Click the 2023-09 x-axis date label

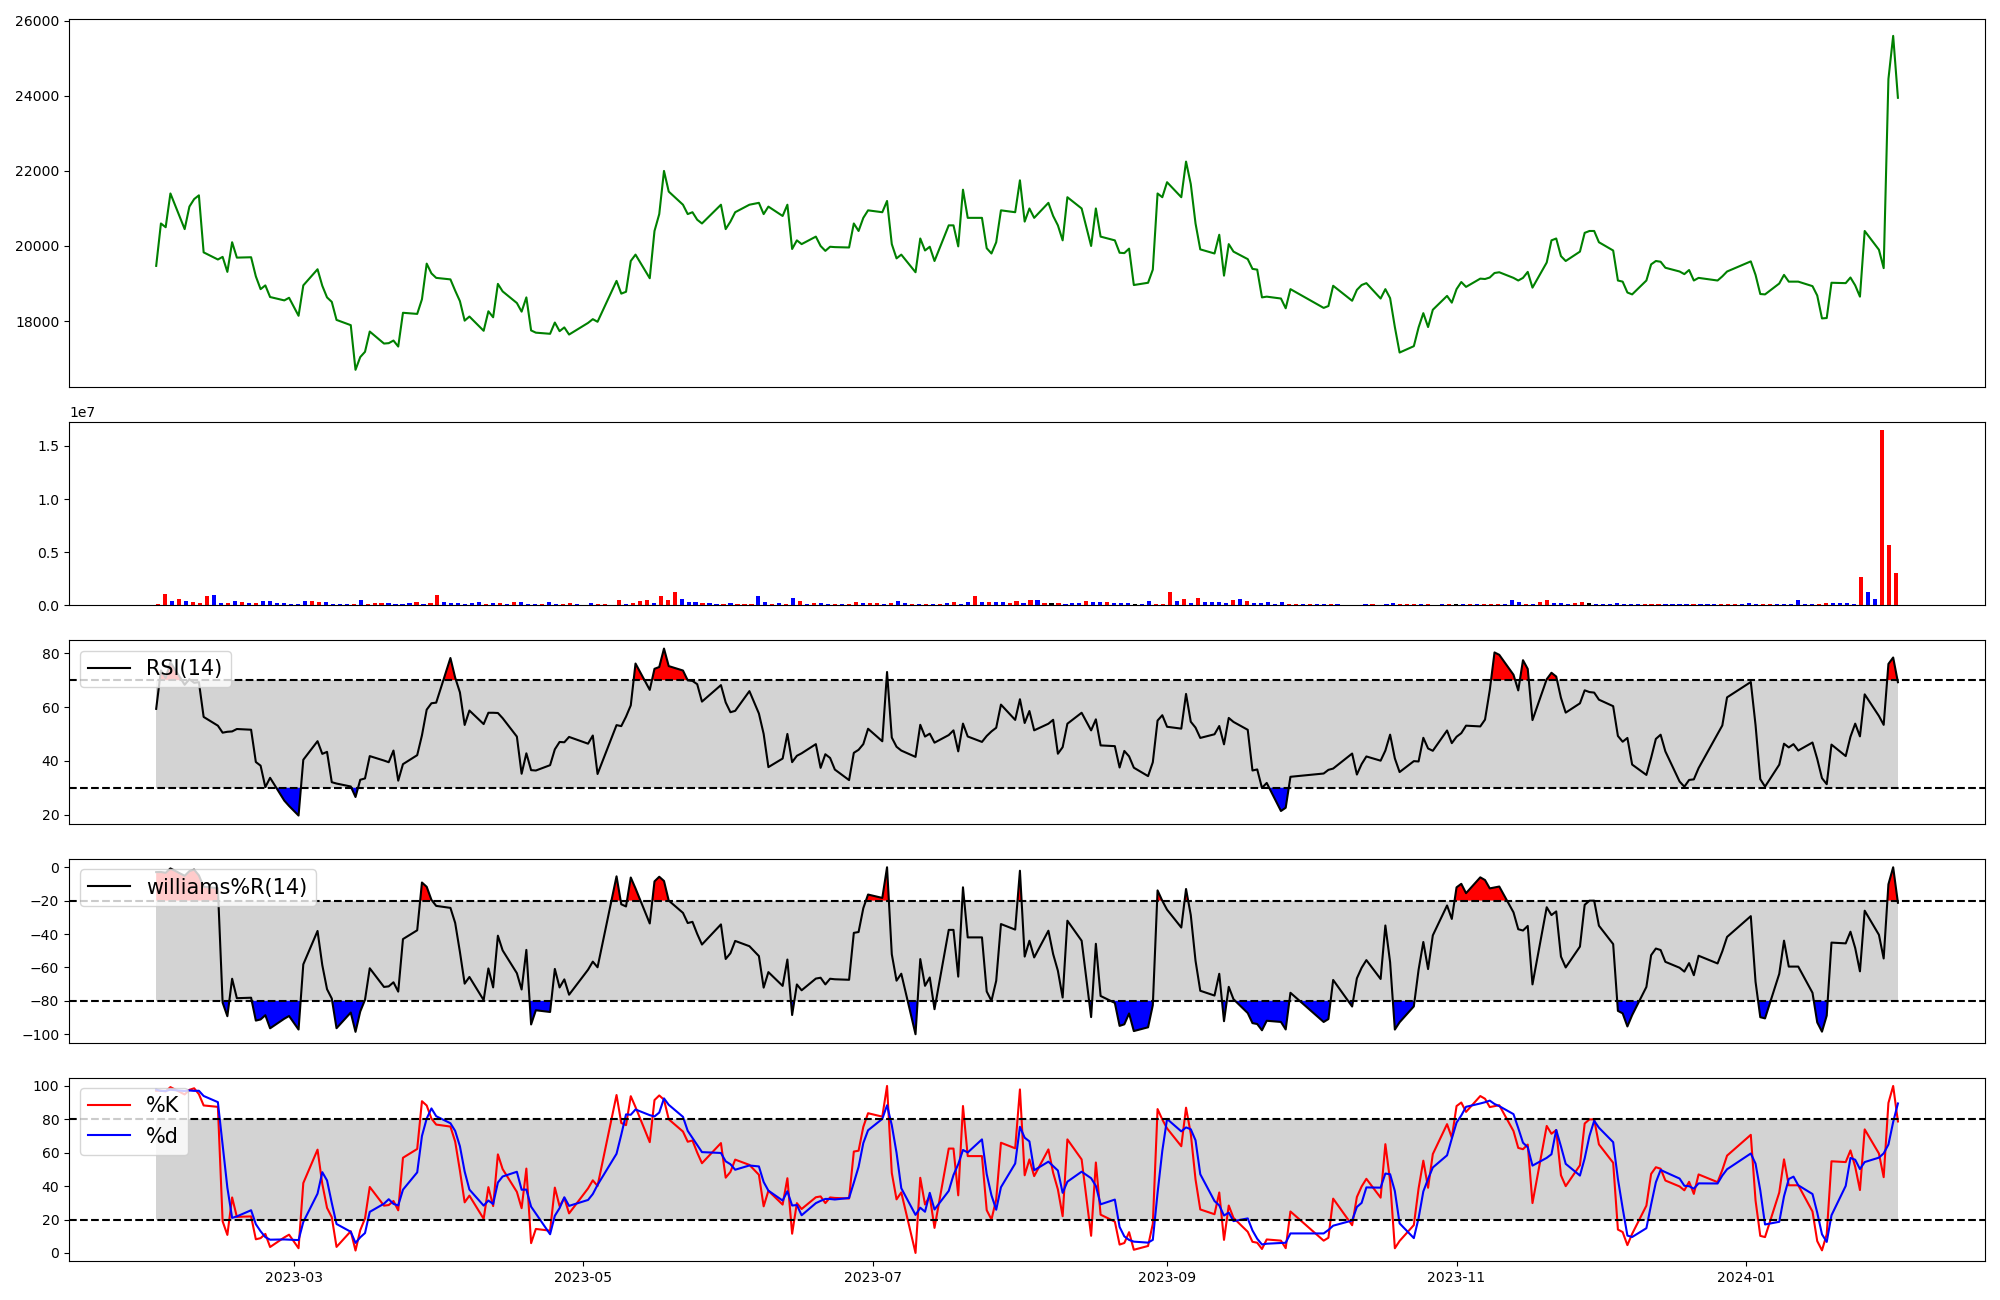[x=1167, y=1277]
